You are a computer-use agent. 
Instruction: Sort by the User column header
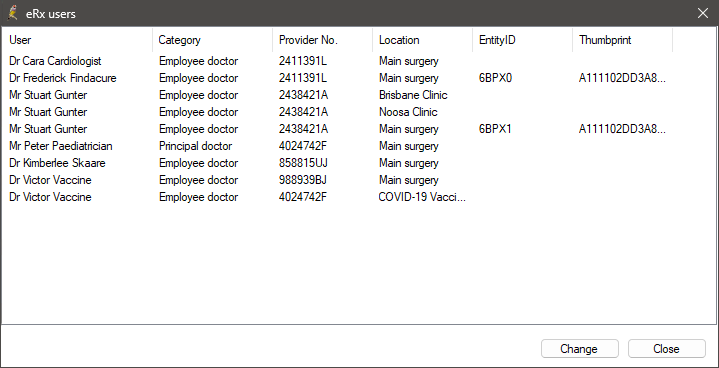point(77,40)
